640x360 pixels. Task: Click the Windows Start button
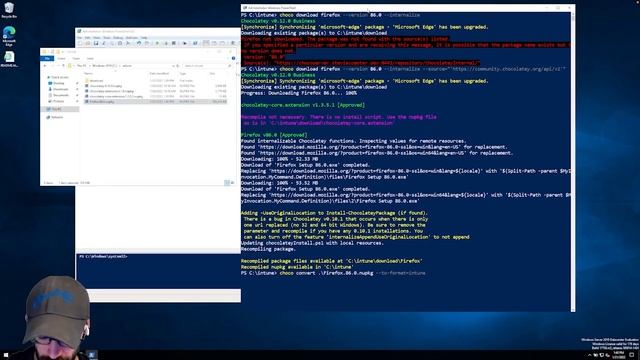(6, 355)
